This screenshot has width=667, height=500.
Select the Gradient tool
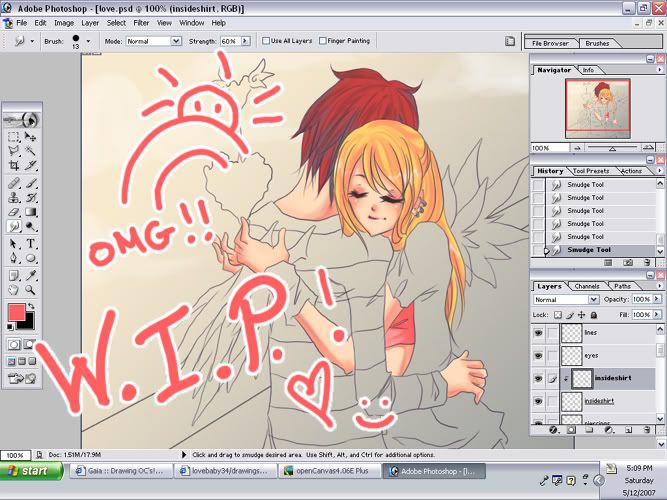pyautogui.click(x=30, y=211)
